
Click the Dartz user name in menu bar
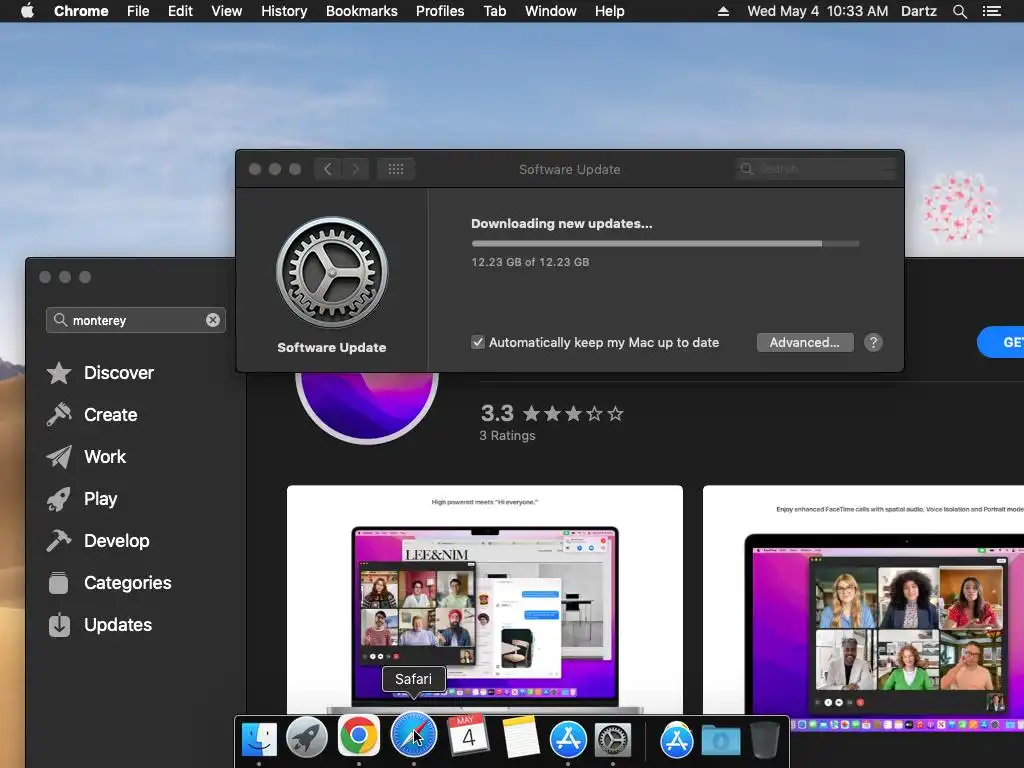click(918, 11)
